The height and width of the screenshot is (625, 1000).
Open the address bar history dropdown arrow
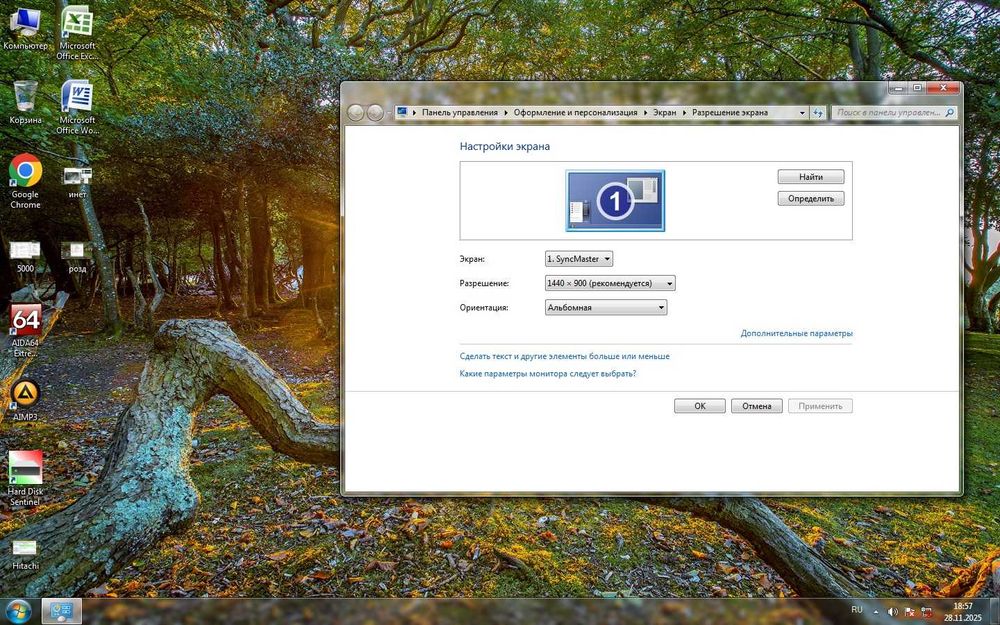click(802, 113)
